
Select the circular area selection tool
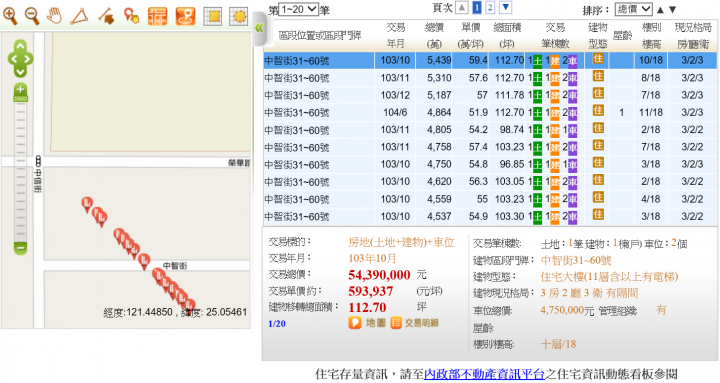pyautogui.click(x=239, y=16)
